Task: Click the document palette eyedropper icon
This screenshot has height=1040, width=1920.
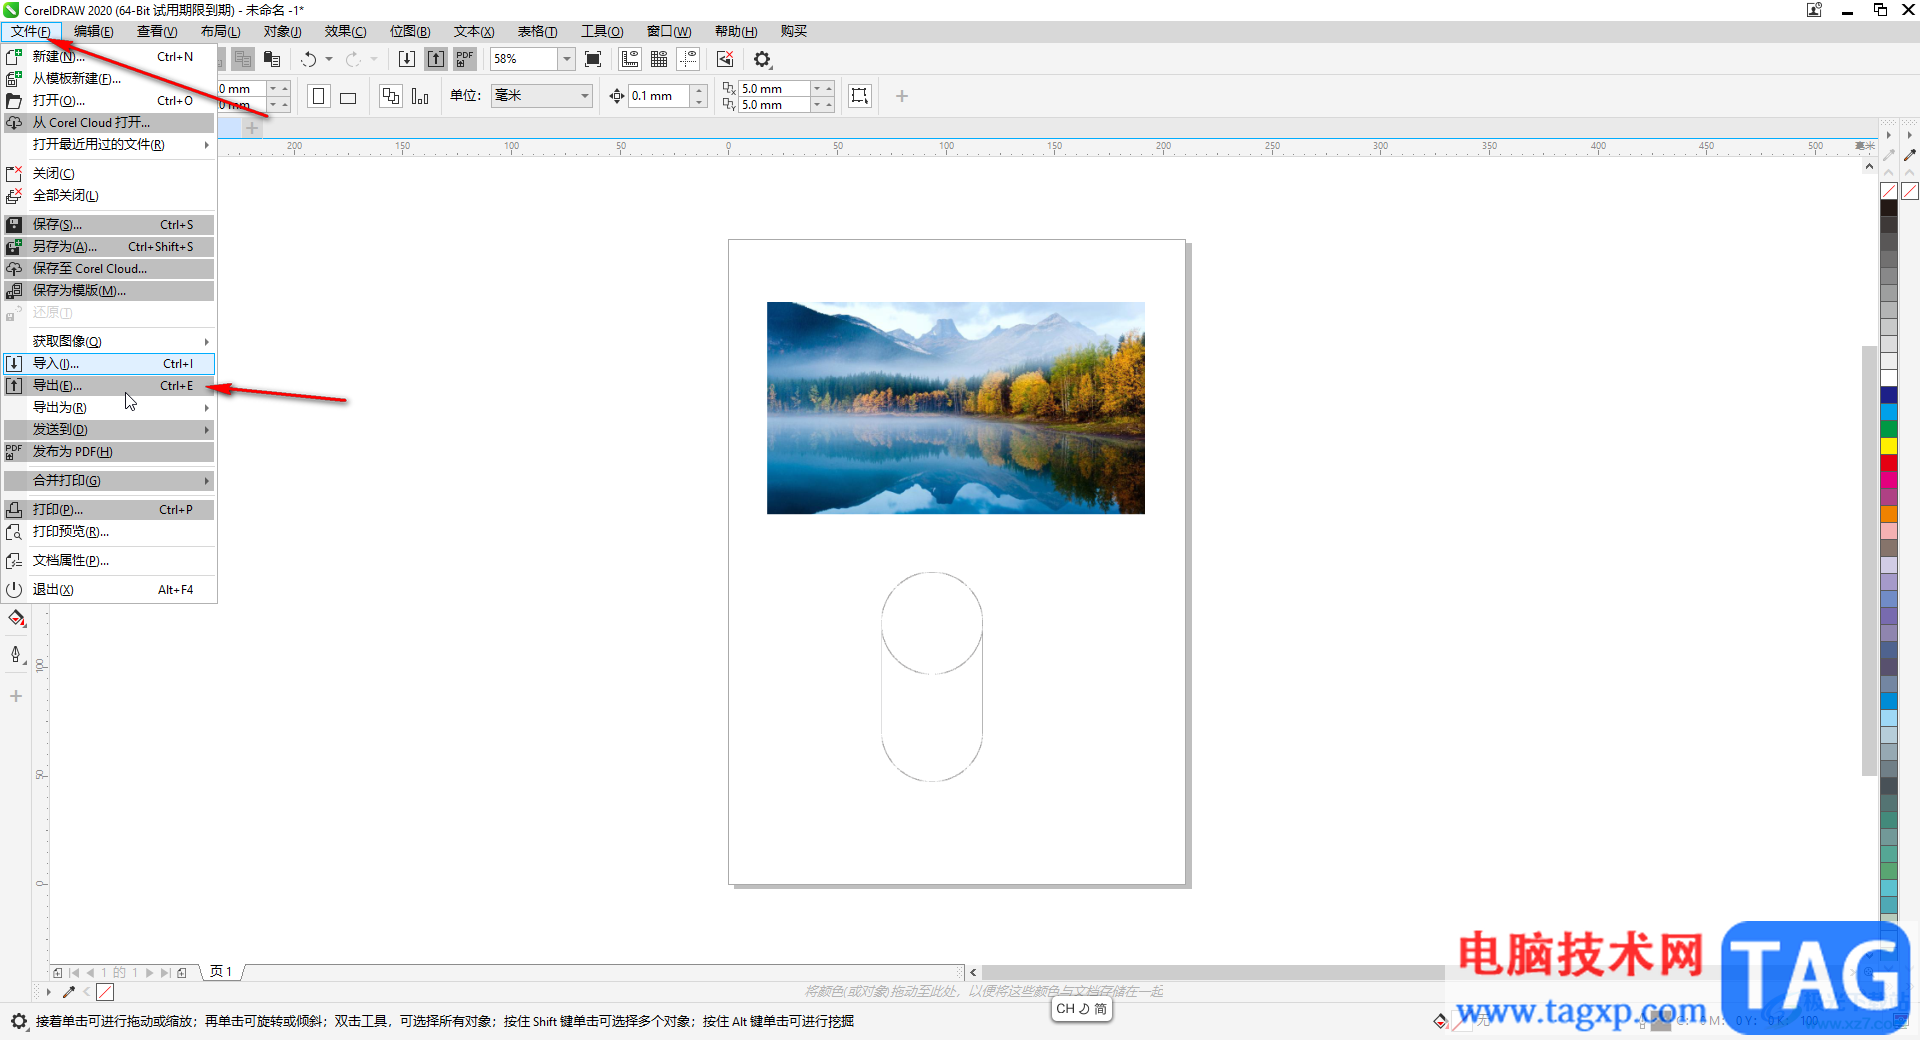Action: 69,992
